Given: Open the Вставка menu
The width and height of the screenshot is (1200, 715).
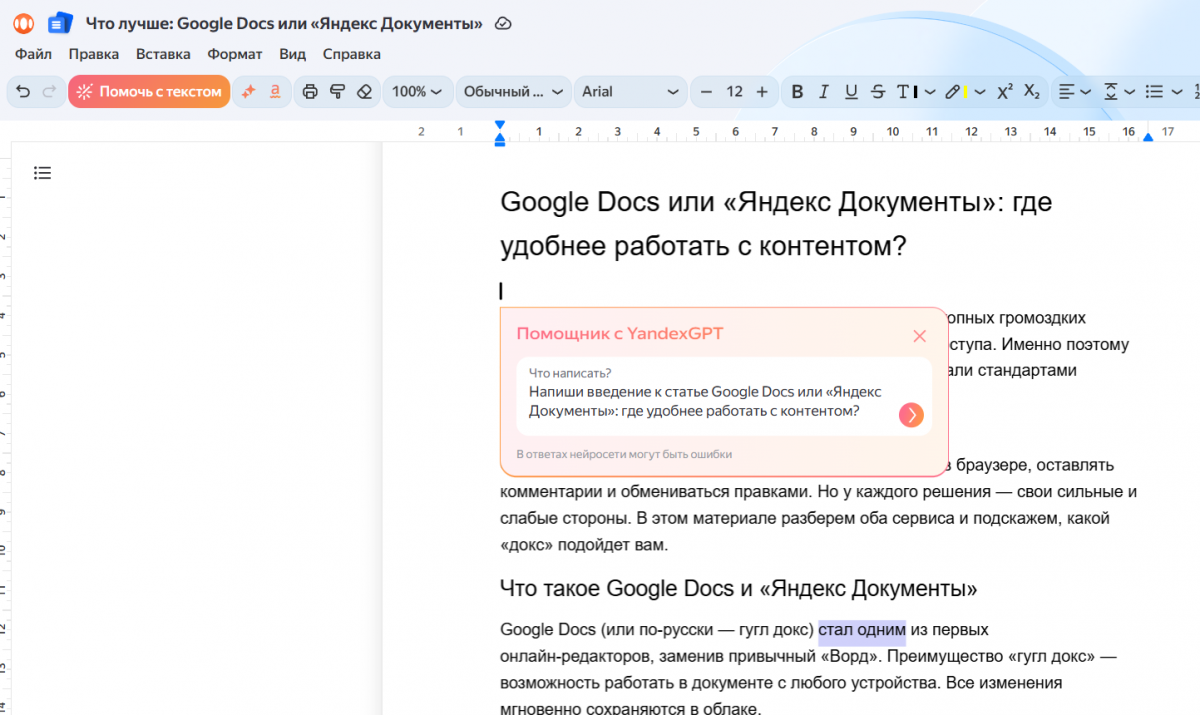Looking at the screenshot, I should [x=162, y=54].
